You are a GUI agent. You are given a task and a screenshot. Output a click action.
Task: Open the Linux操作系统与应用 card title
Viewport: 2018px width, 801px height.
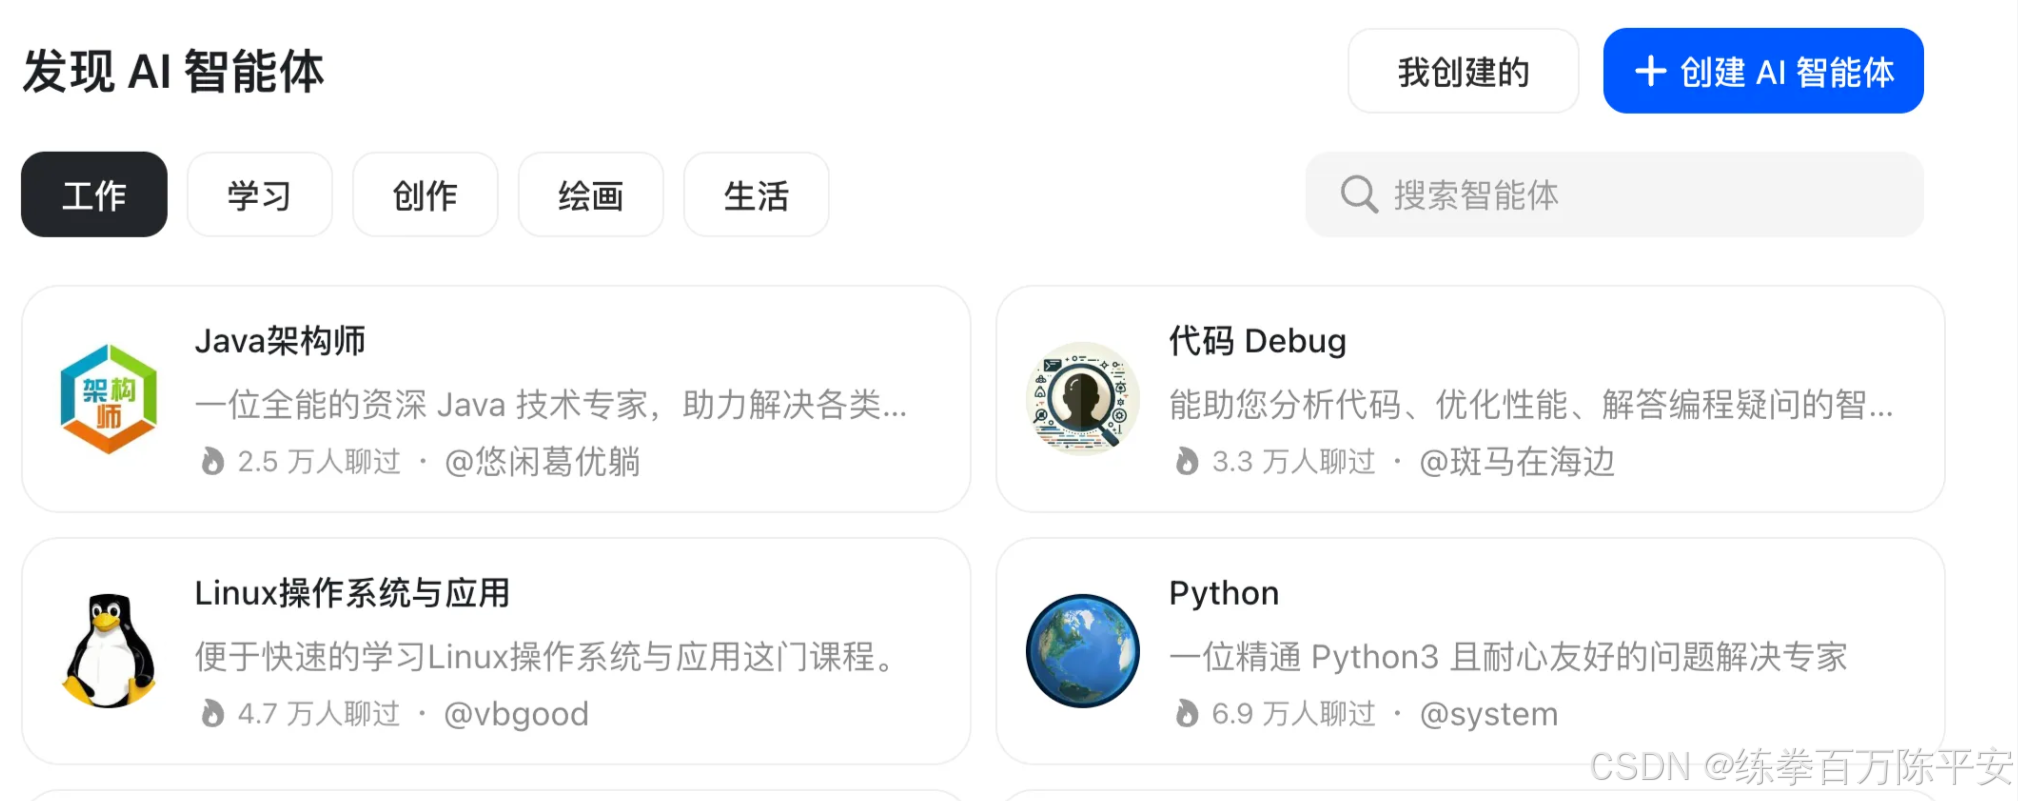(x=352, y=593)
